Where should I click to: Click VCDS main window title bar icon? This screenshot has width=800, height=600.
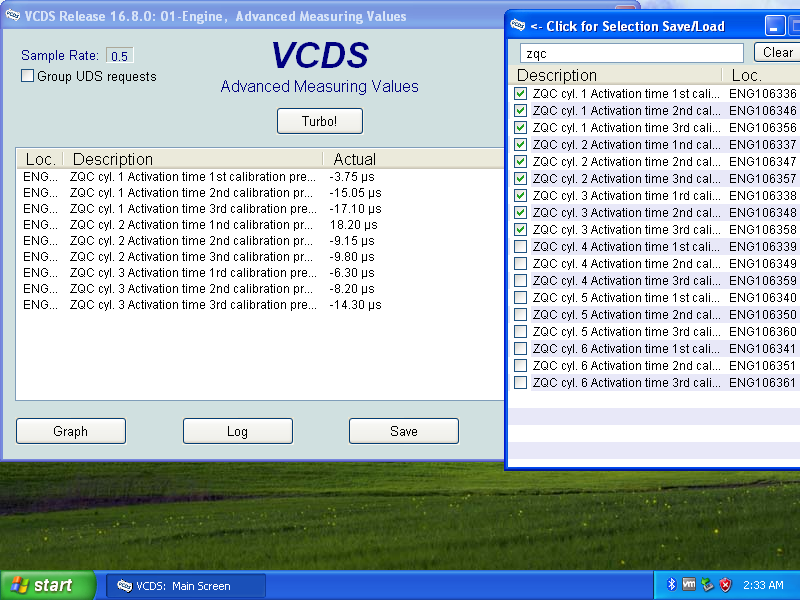(13, 15)
